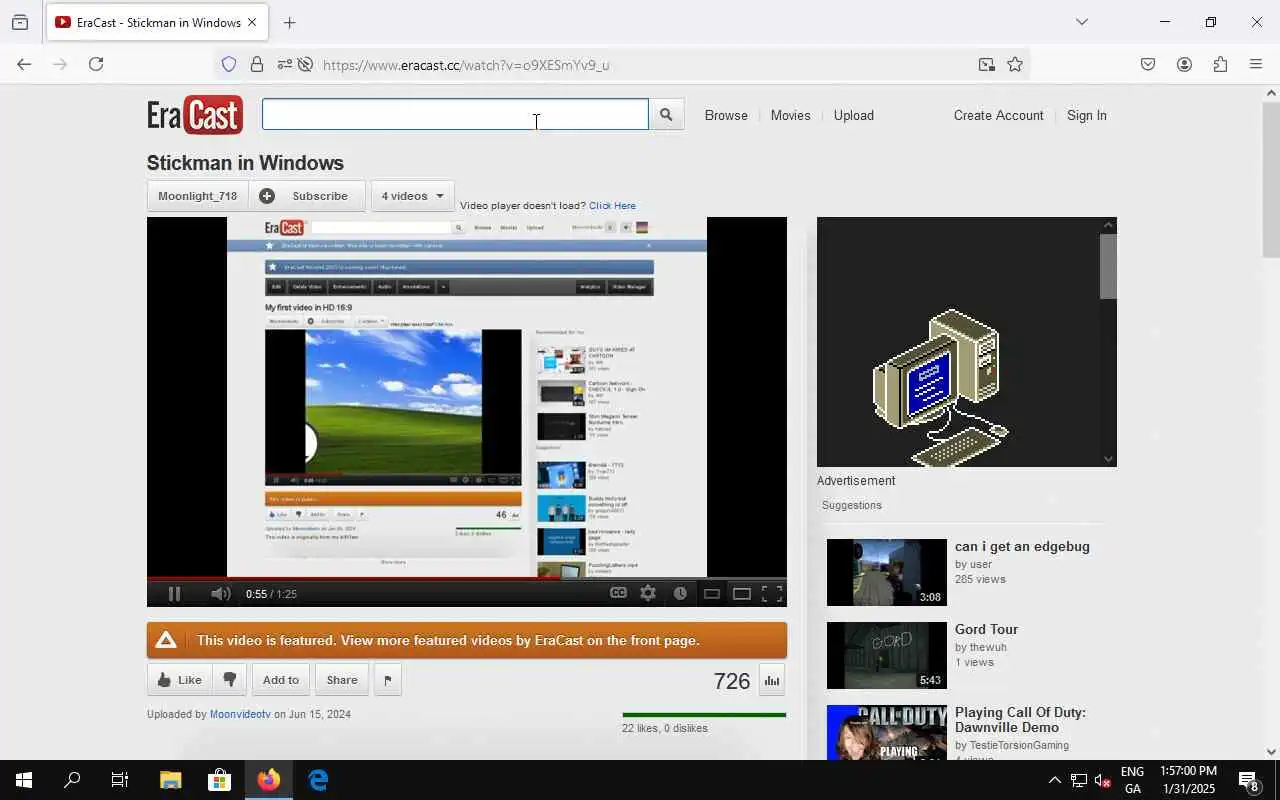Screen dimensions: 1280x800
Task: Click Sign In
Action: (x=1087, y=115)
